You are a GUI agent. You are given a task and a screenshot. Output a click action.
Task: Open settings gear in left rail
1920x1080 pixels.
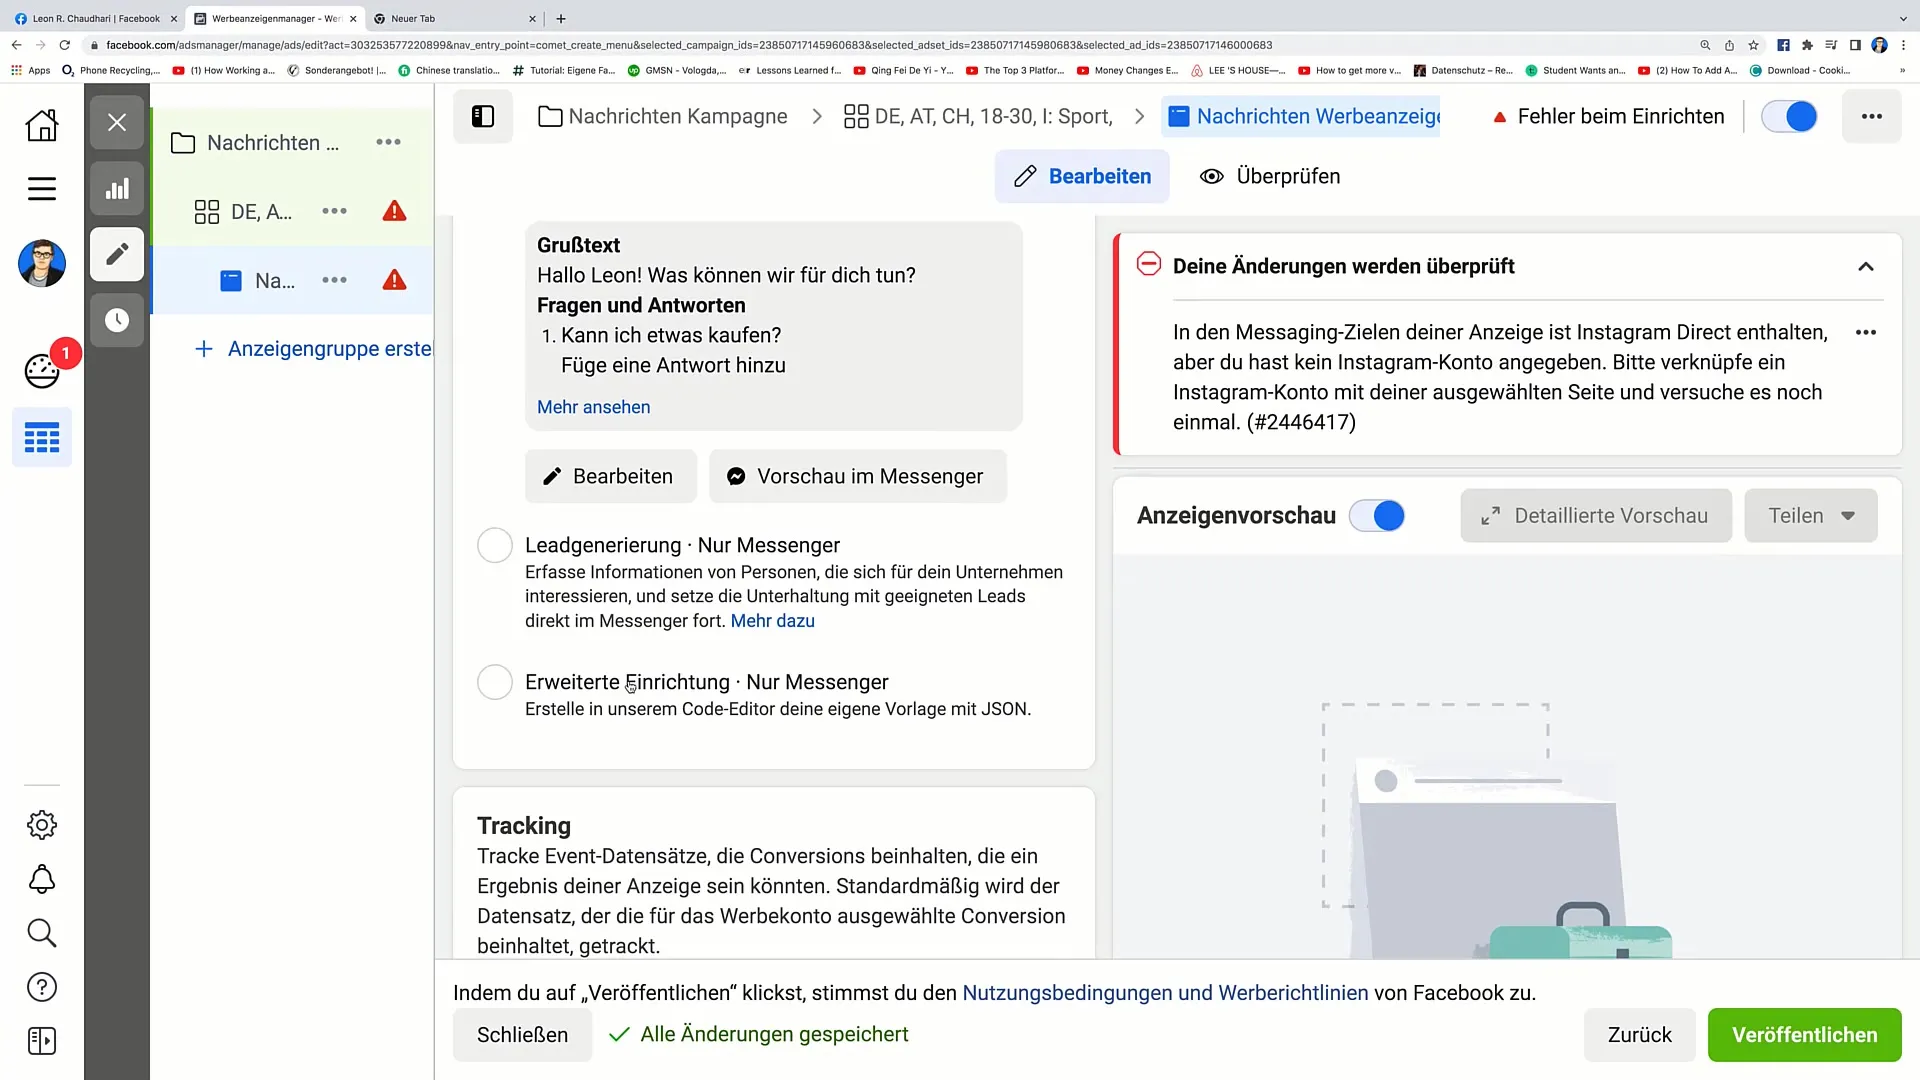tap(42, 825)
